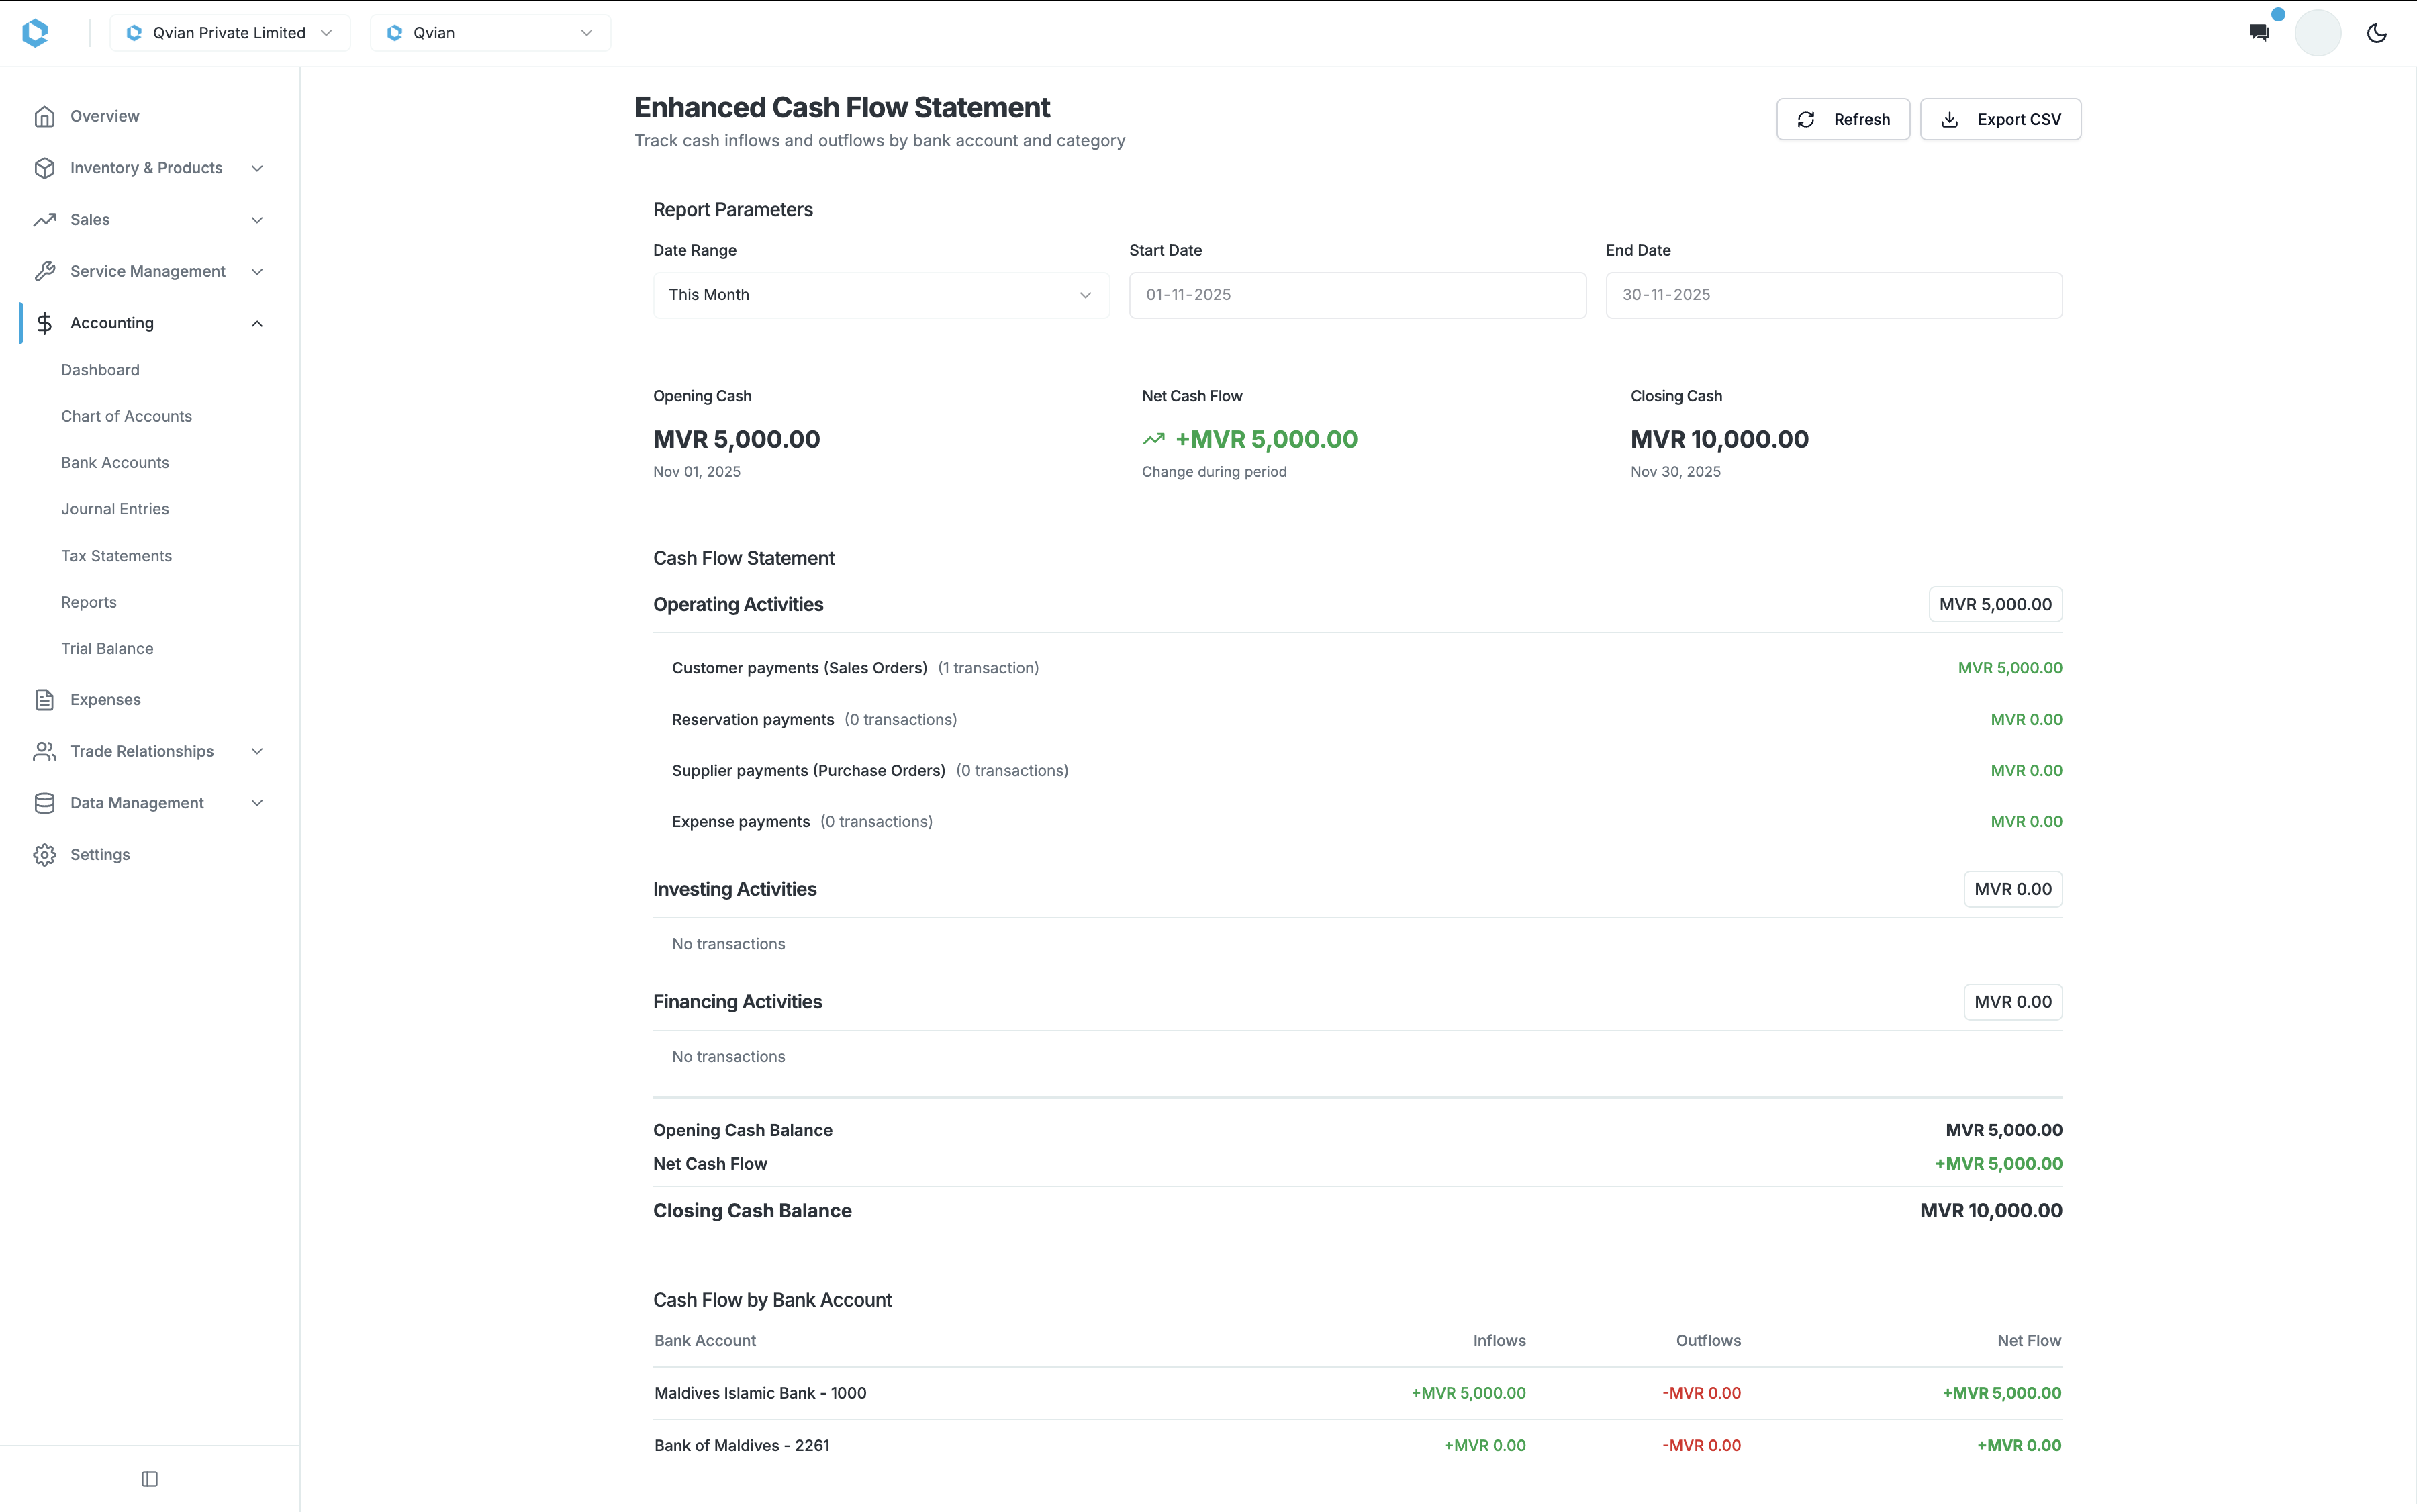Open the Chart of Accounts page
Image resolution: width=2417 pixels, height=1512 pixels.
coord(126,415)
